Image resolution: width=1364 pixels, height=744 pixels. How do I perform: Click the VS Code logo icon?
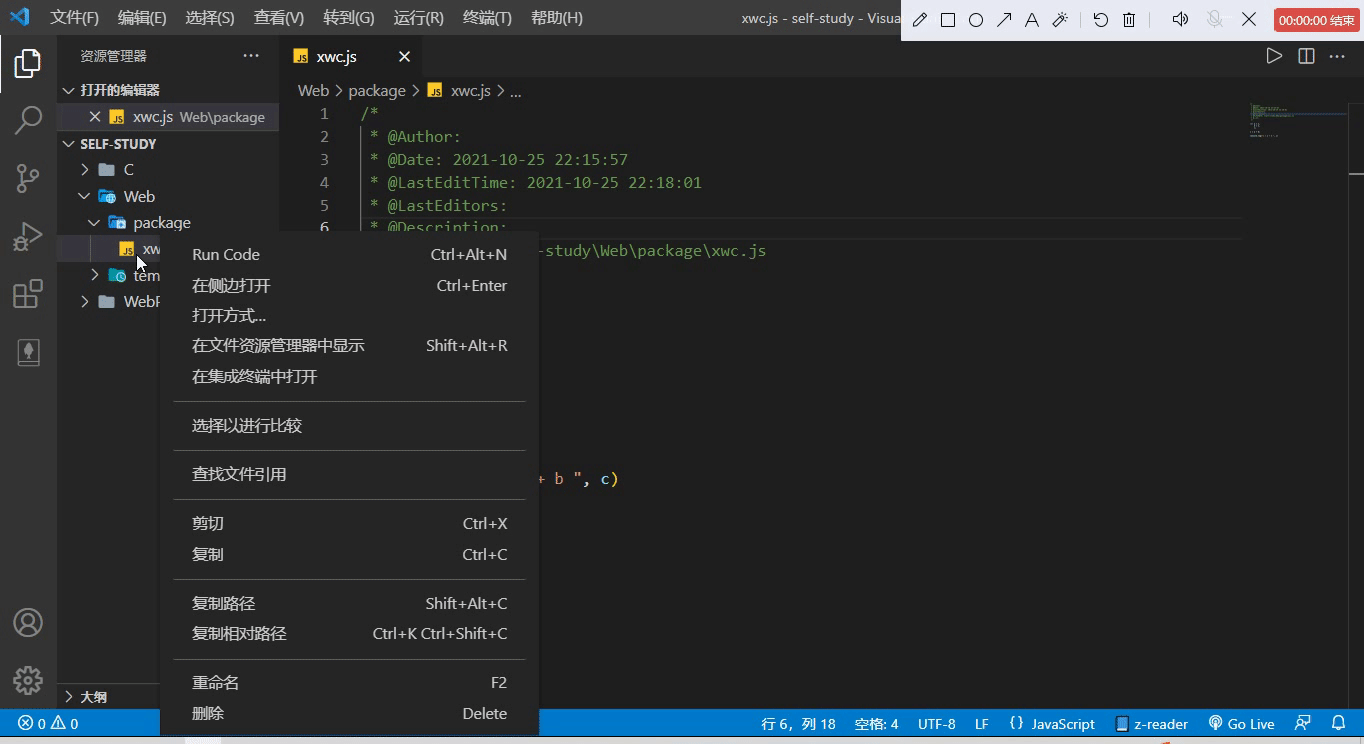pyautogui.click(x=20, y=17)
